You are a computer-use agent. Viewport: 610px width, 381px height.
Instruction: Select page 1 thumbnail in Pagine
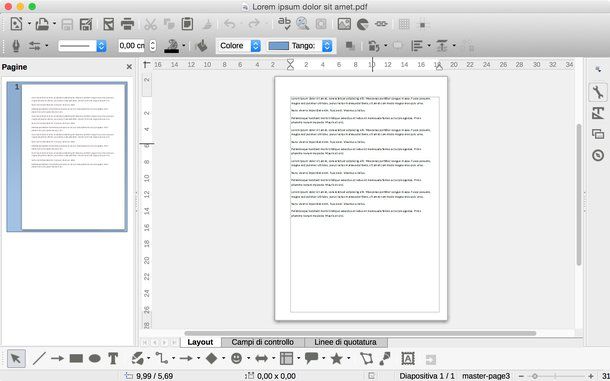(x=67, y=156)
